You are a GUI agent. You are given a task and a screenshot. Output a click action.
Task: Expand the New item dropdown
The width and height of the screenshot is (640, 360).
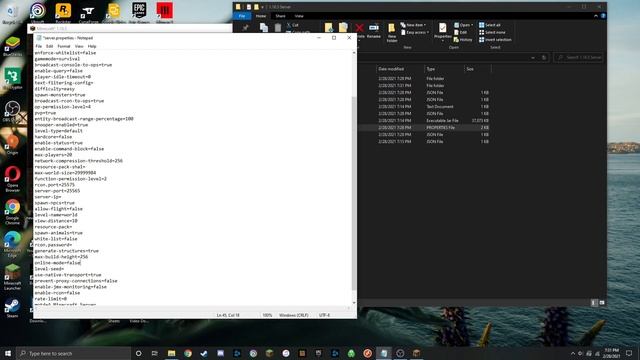[413, 25]
